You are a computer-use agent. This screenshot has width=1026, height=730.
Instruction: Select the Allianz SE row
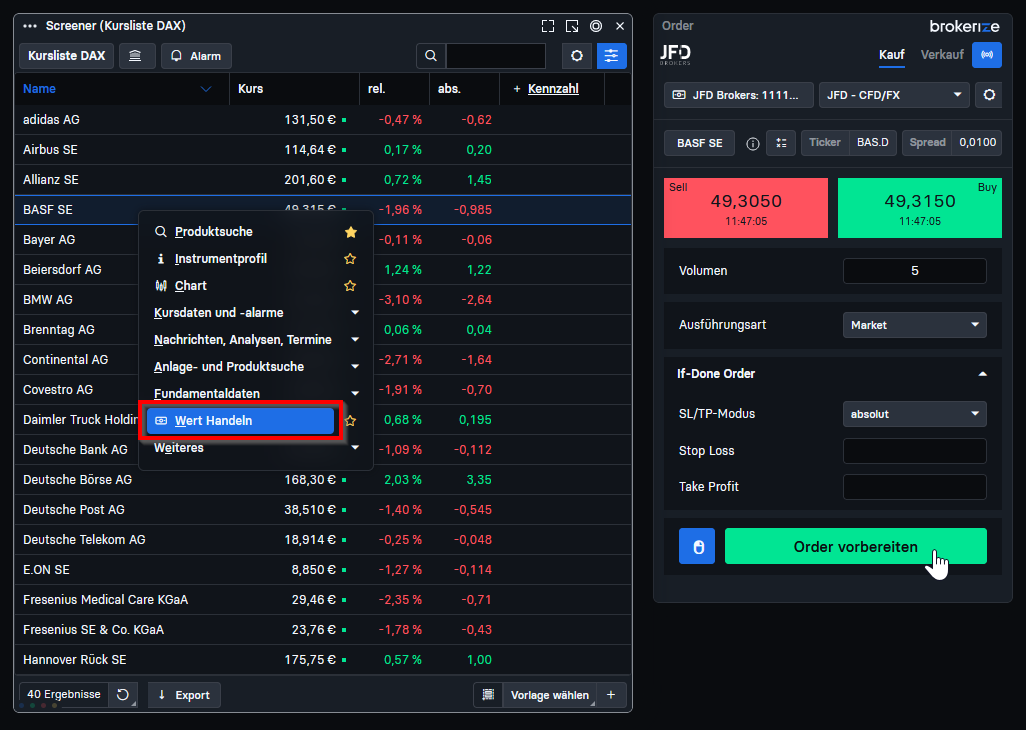323,180
